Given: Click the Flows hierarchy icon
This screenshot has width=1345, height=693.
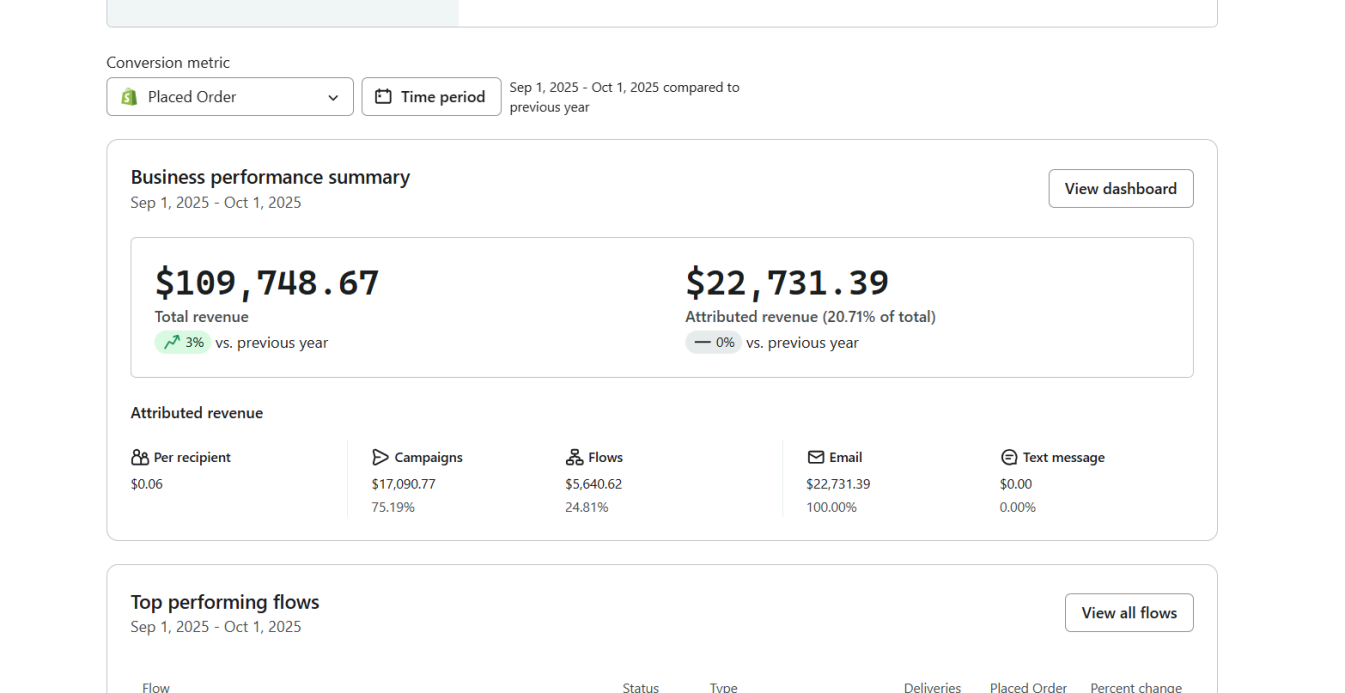Looking at the screenshot, I should coord(574,457).
